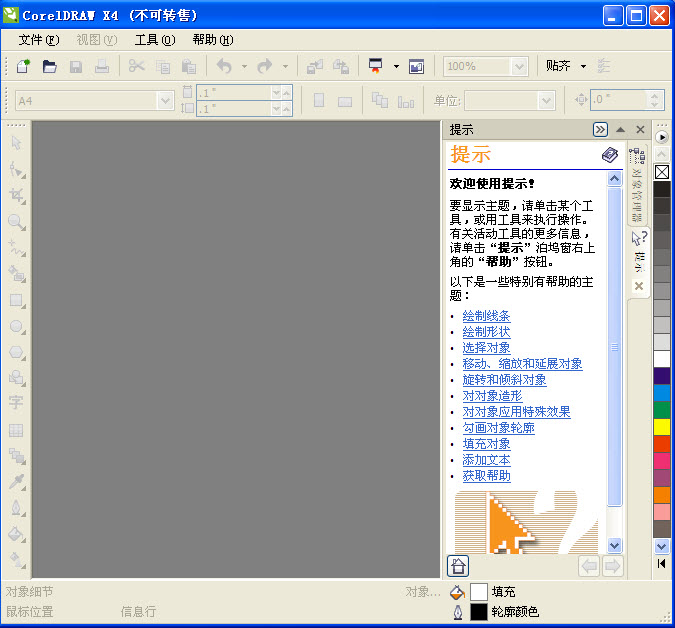This screenshot has width=675, height=628.
Task: Click the Welcome screen icon in toolbar
Action: click(x=416, y=67)
